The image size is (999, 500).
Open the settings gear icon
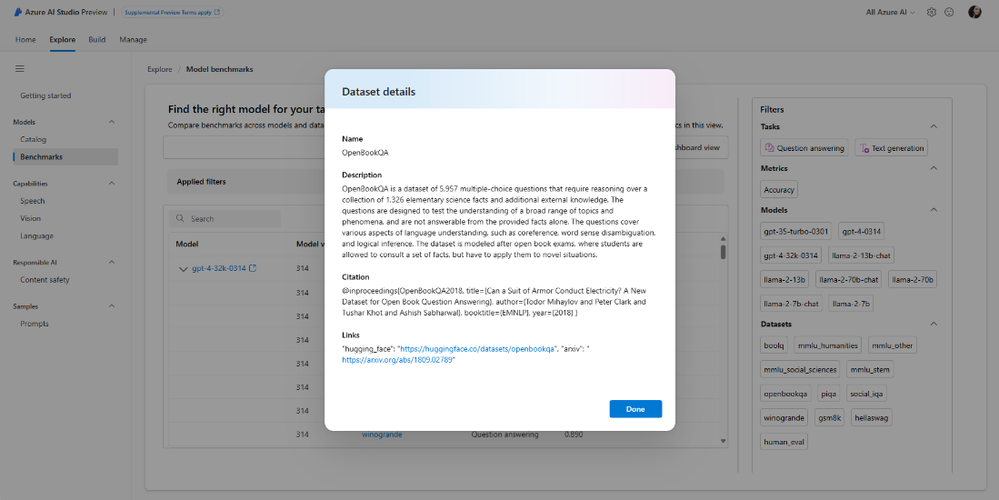pyautogui.click(x=931, y=12)
